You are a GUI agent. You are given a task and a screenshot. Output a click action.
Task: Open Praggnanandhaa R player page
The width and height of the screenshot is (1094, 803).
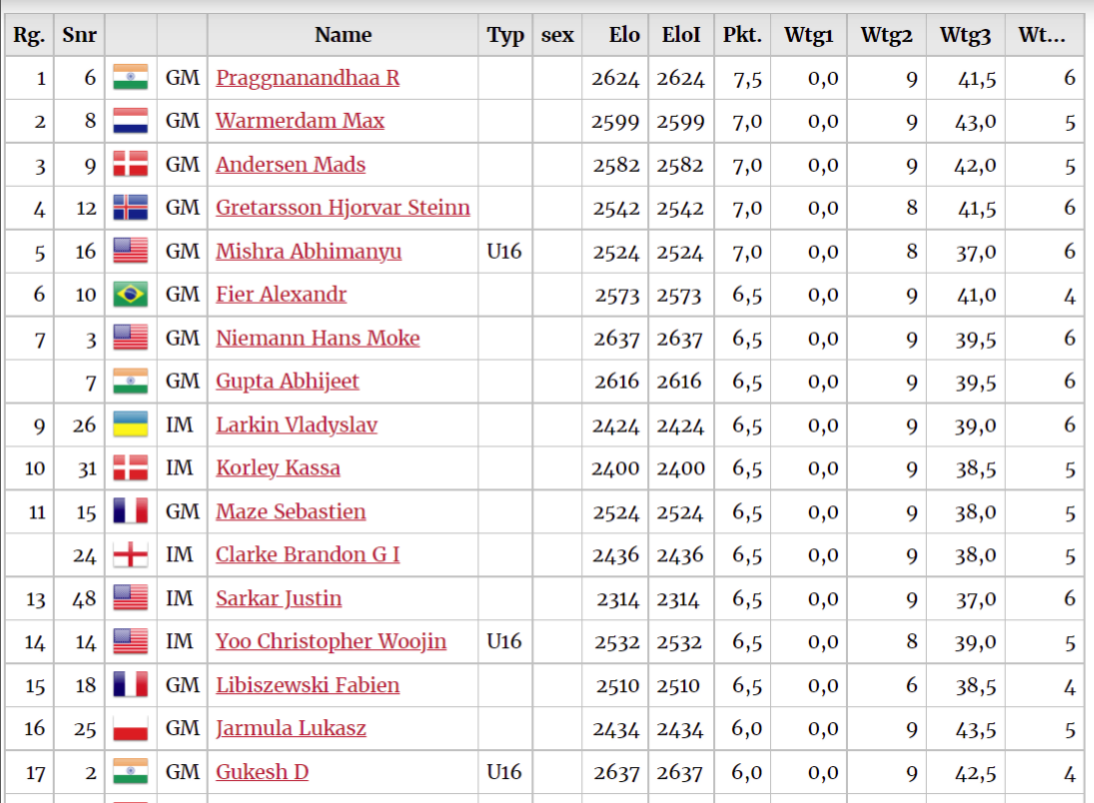tap(308, 77)
